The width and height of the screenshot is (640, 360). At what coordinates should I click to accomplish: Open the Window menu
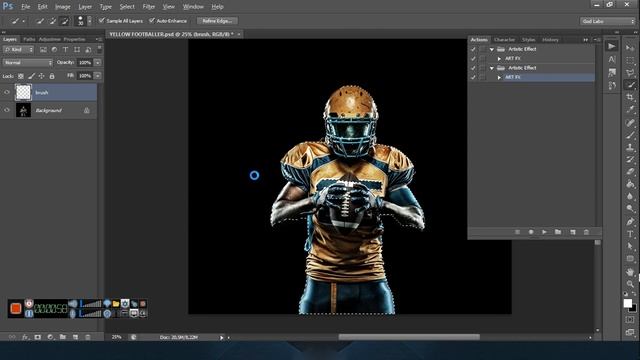[193, 7]
